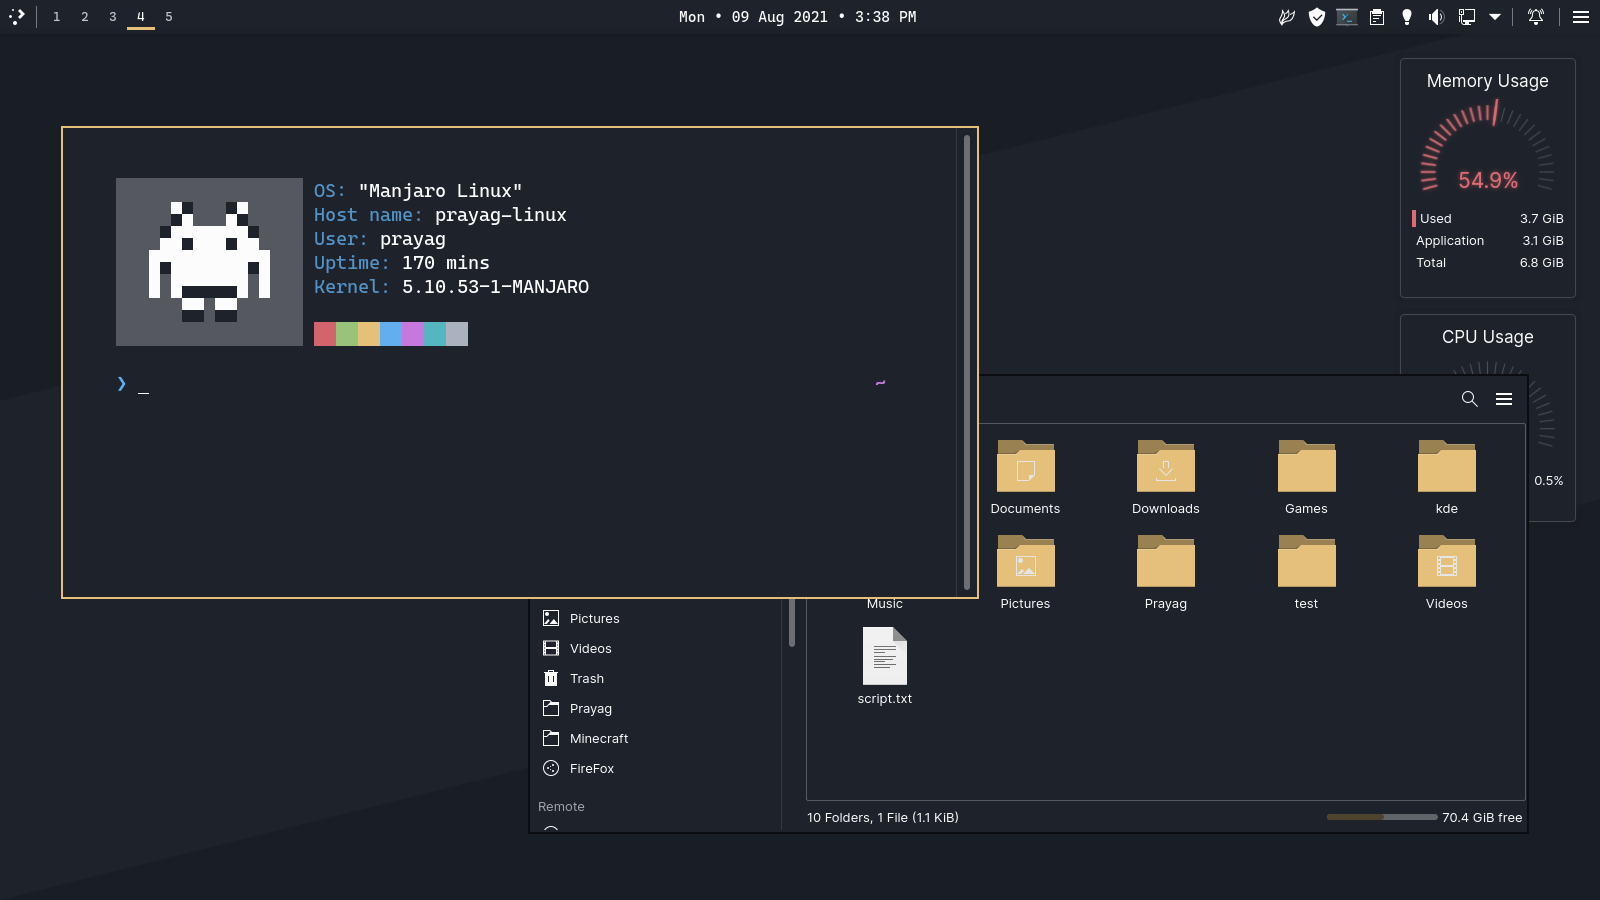Viewport: 1600px width, 900px height.
Task: Open the clipboard tray icon
Action: click(x=1377, y=17)
